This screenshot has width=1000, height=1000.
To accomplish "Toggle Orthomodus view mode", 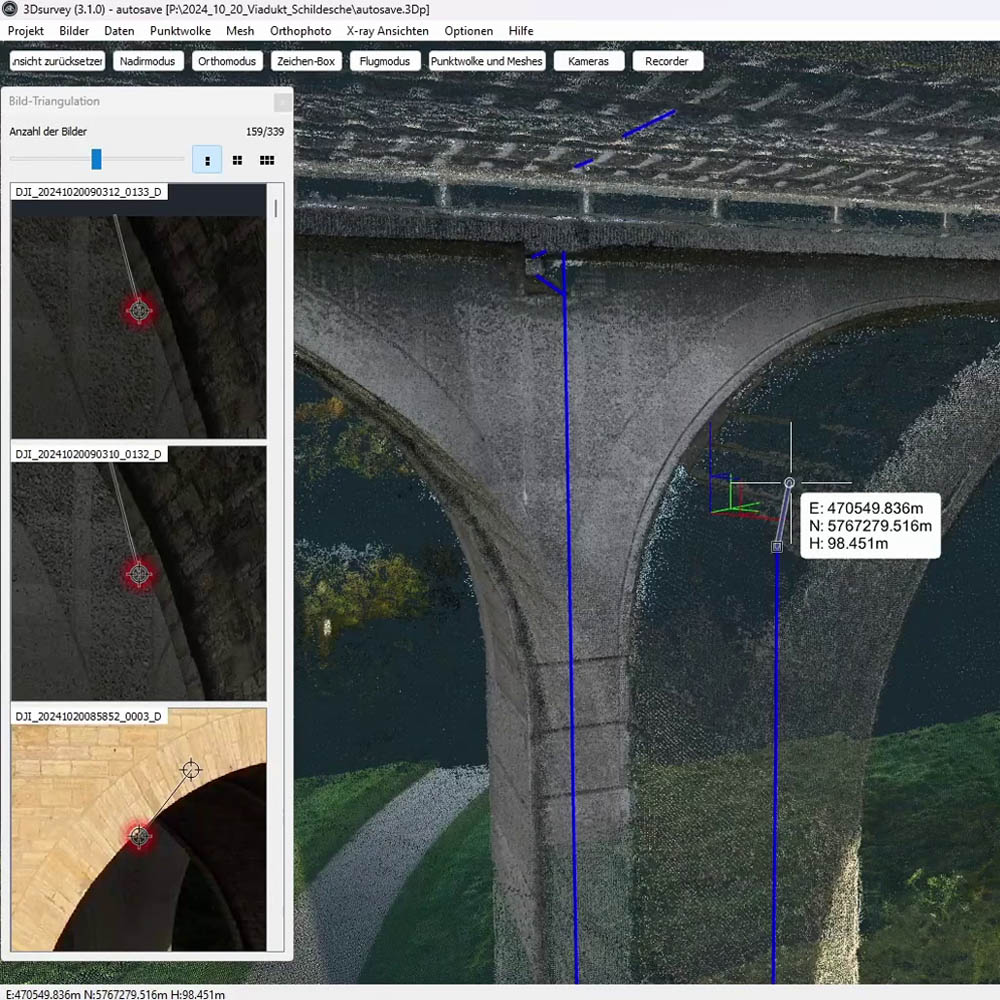I will tap(227, 61).
